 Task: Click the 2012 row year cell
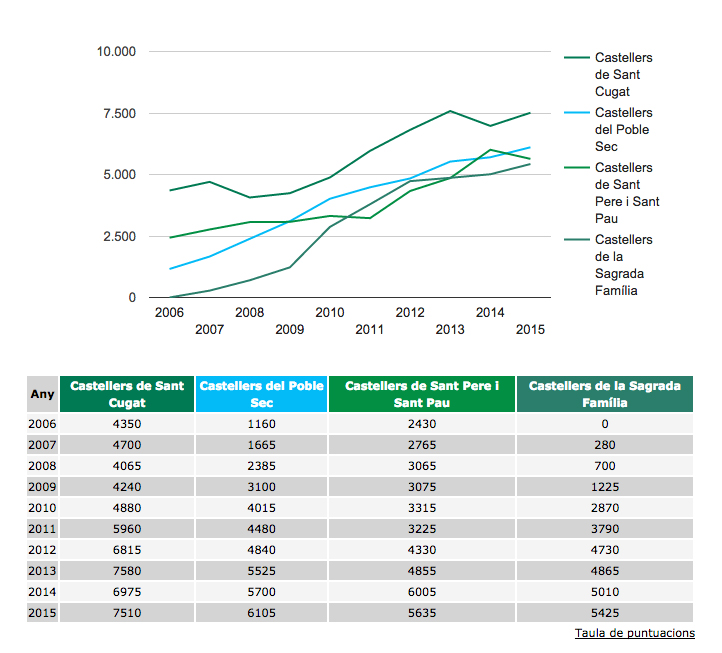click(x=42, y=550)
